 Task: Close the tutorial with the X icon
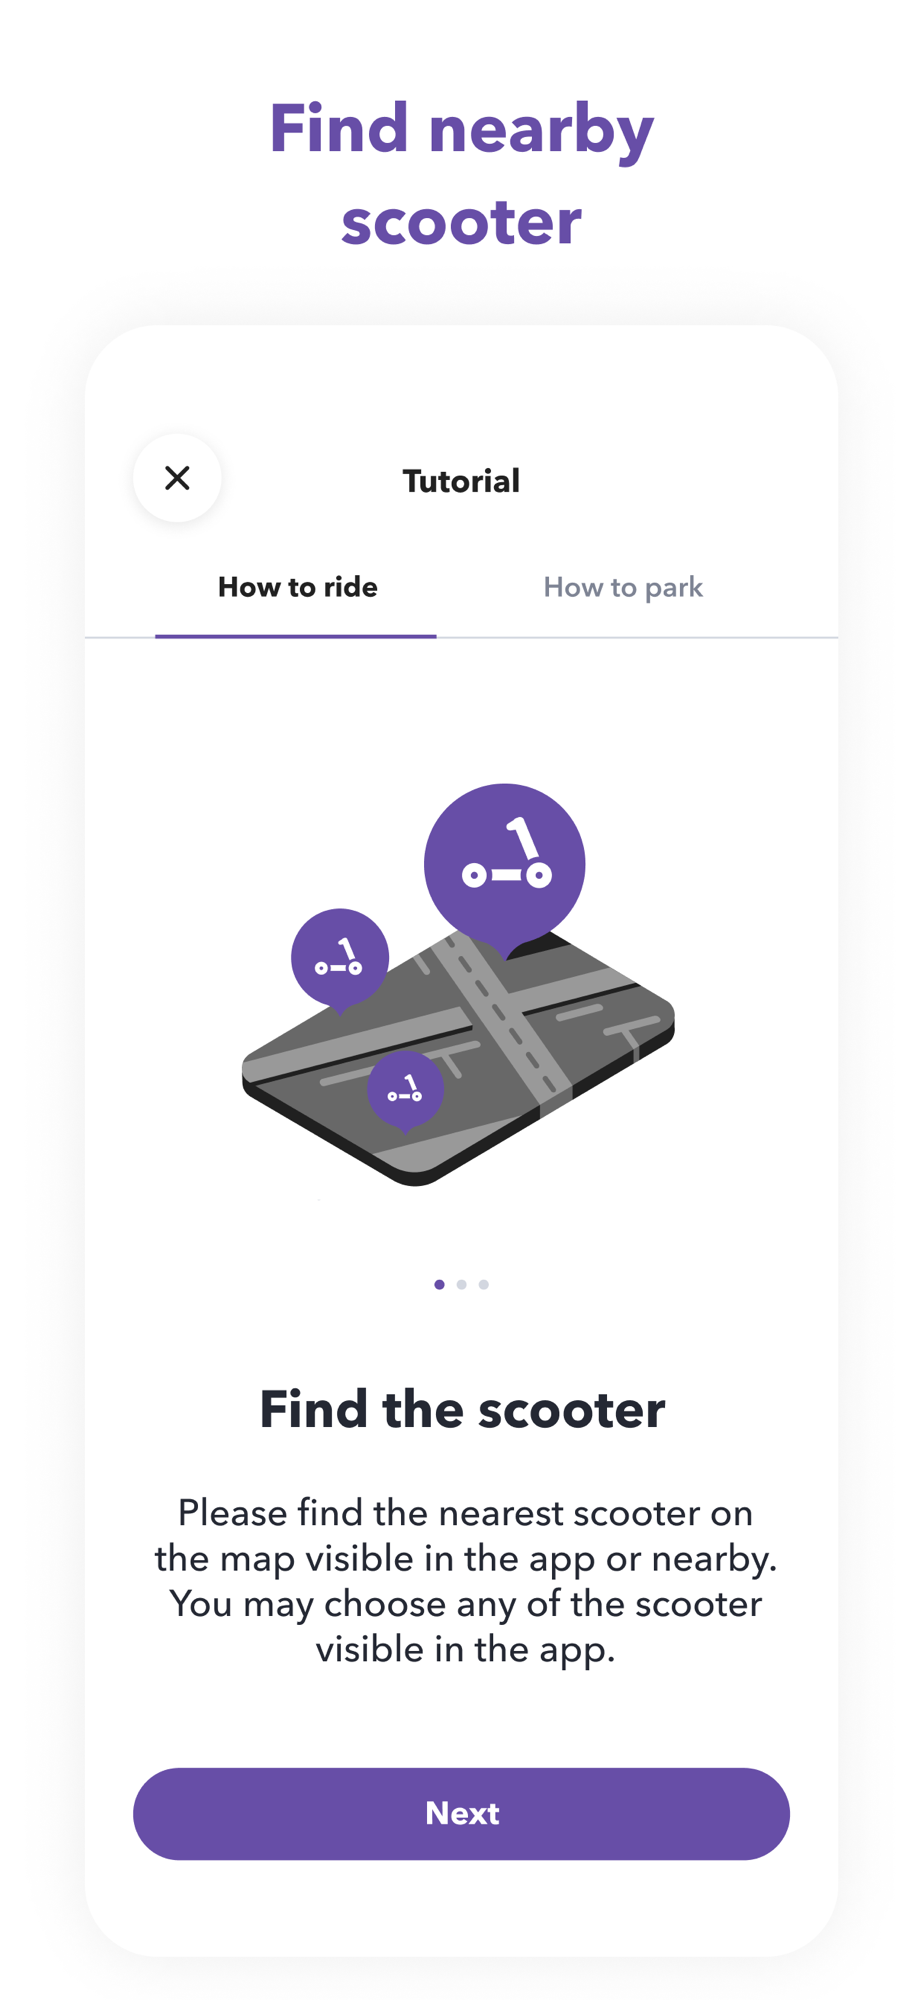click(177, 478)
